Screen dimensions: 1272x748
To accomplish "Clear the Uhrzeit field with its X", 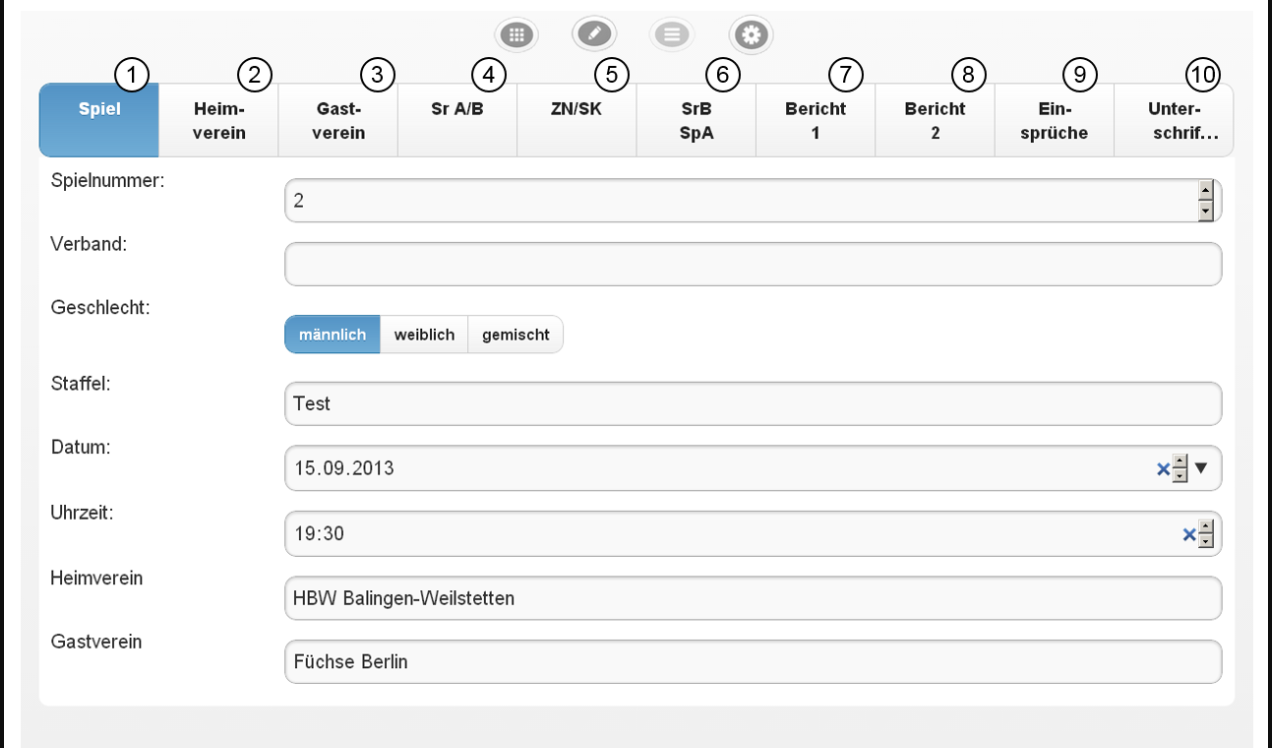I will 1189,535.
